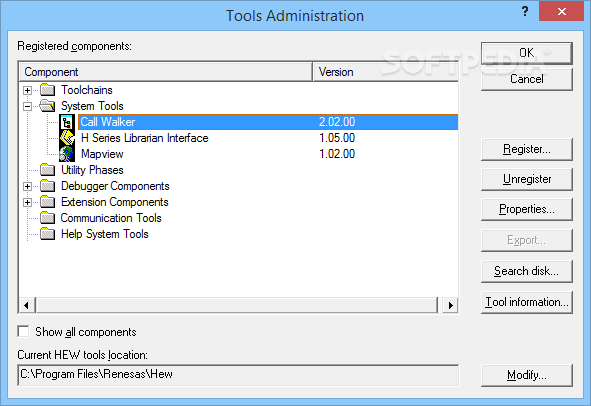The width and height of the screenshot is (591, 406).
Task: Open Properties... for selected component
Action: pos(527,209)
